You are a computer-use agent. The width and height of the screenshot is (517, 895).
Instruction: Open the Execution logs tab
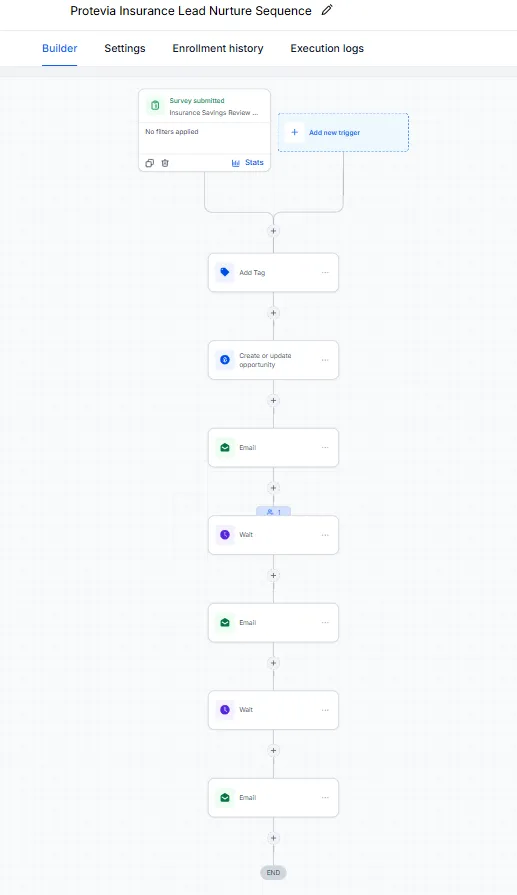[x=327, y=49]
